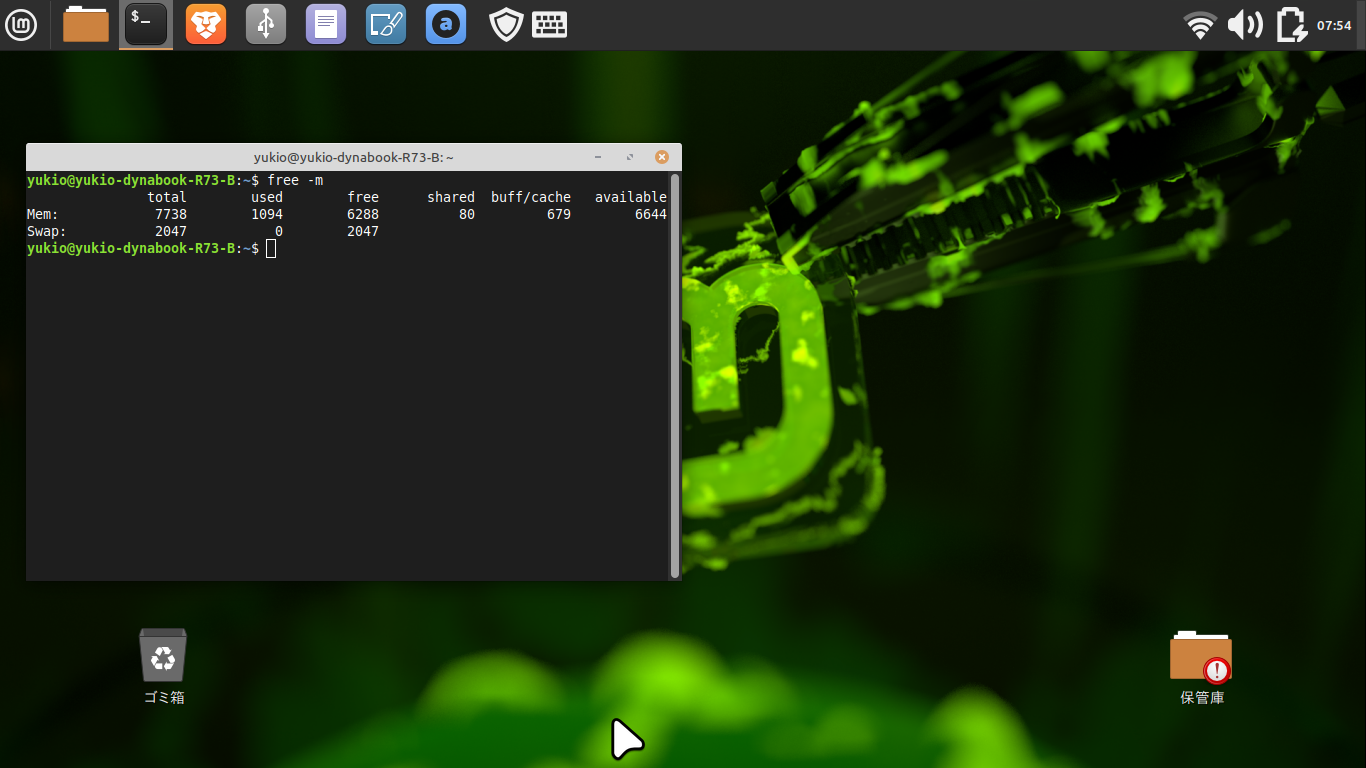Close the terminal window
The width and height of the screenshot is (1366, 768).
click(x=661, y=157)
